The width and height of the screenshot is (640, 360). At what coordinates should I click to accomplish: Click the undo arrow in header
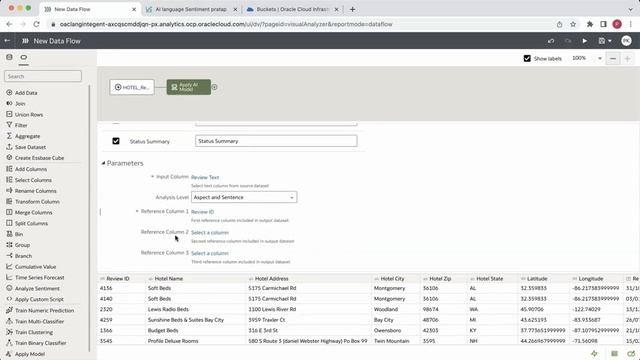551,41
